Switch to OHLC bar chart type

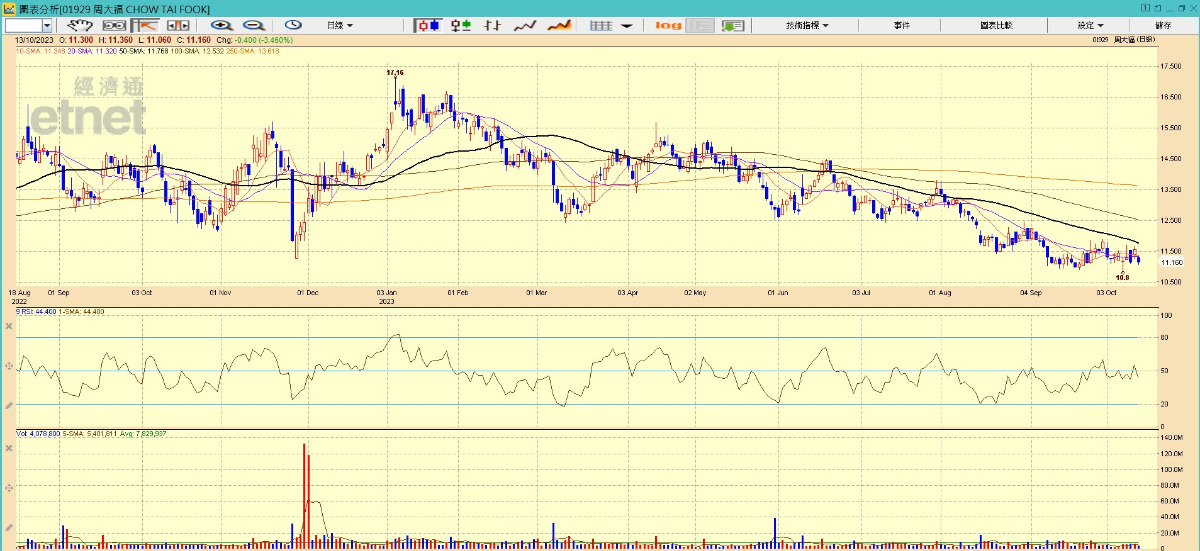[493, 24]
